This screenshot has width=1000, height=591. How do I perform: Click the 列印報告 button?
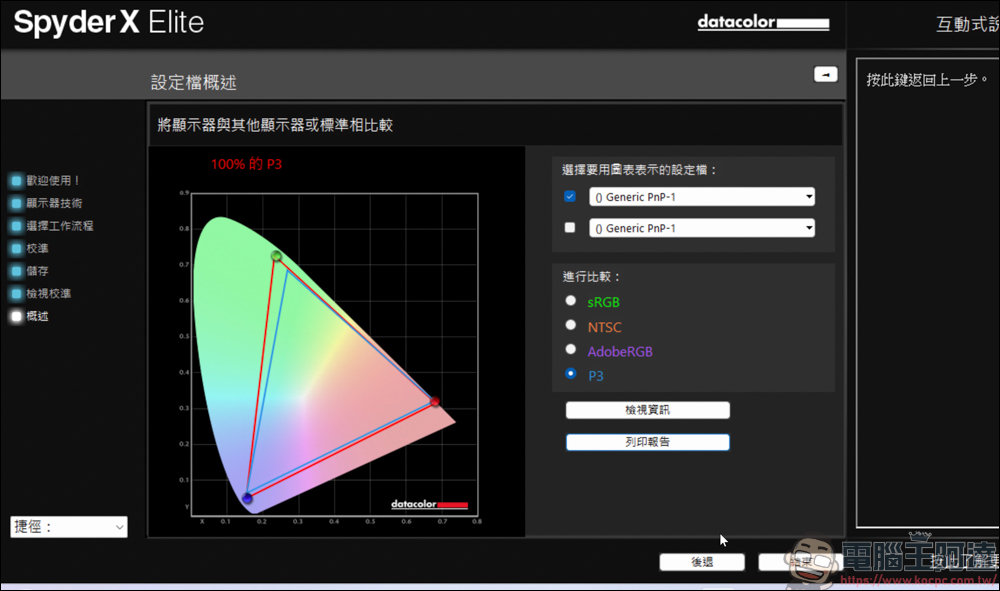pos(647,442)
